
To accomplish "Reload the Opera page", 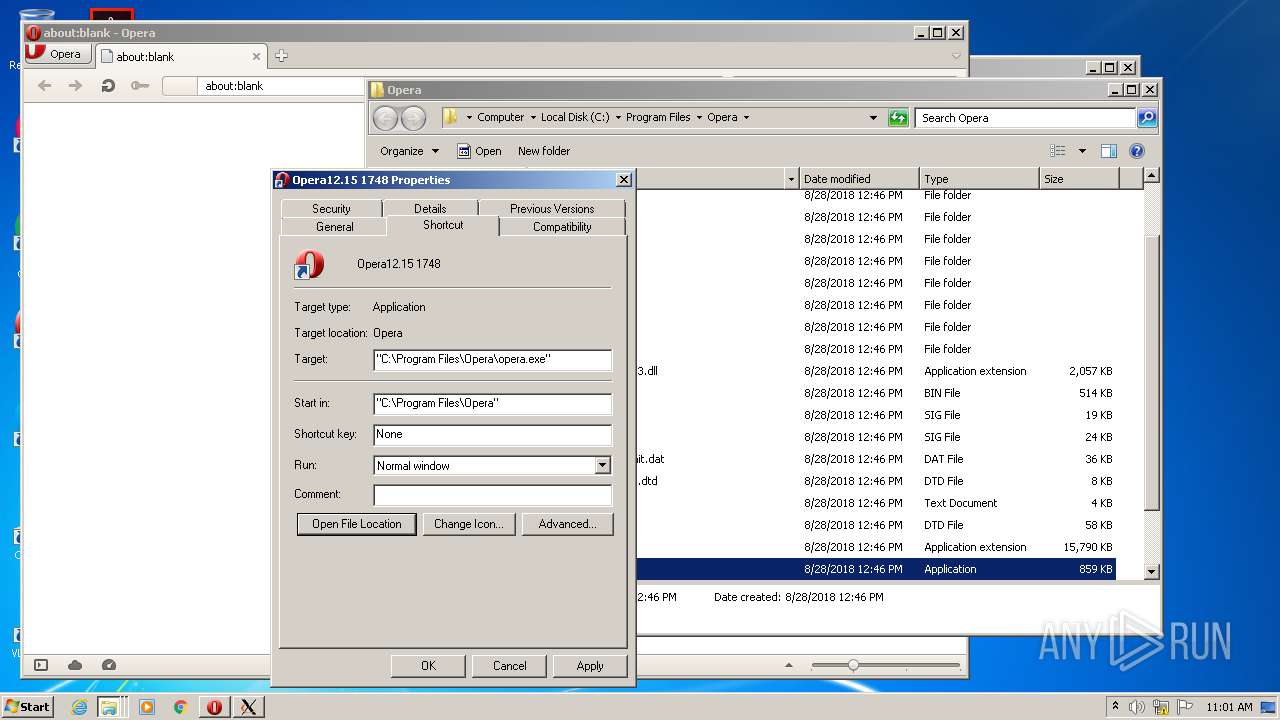I will [x=107, y=86].
